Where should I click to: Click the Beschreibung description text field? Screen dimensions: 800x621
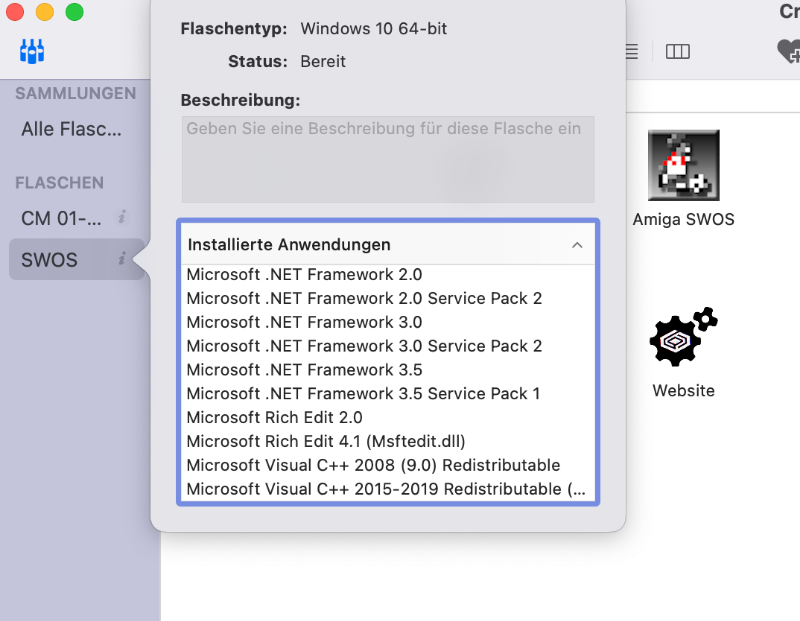pos(388,159)
